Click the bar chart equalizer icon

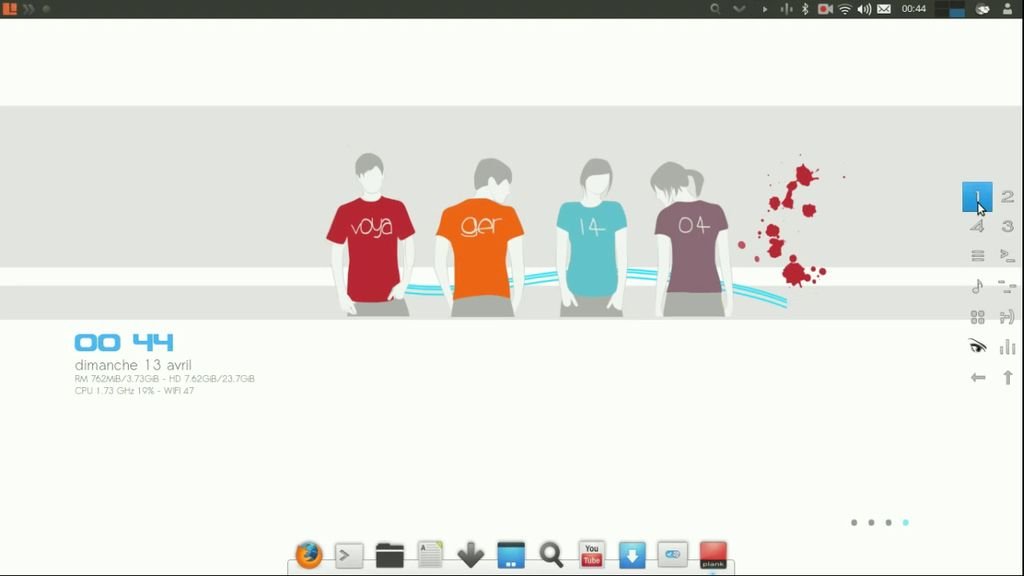click(1008, 347)
